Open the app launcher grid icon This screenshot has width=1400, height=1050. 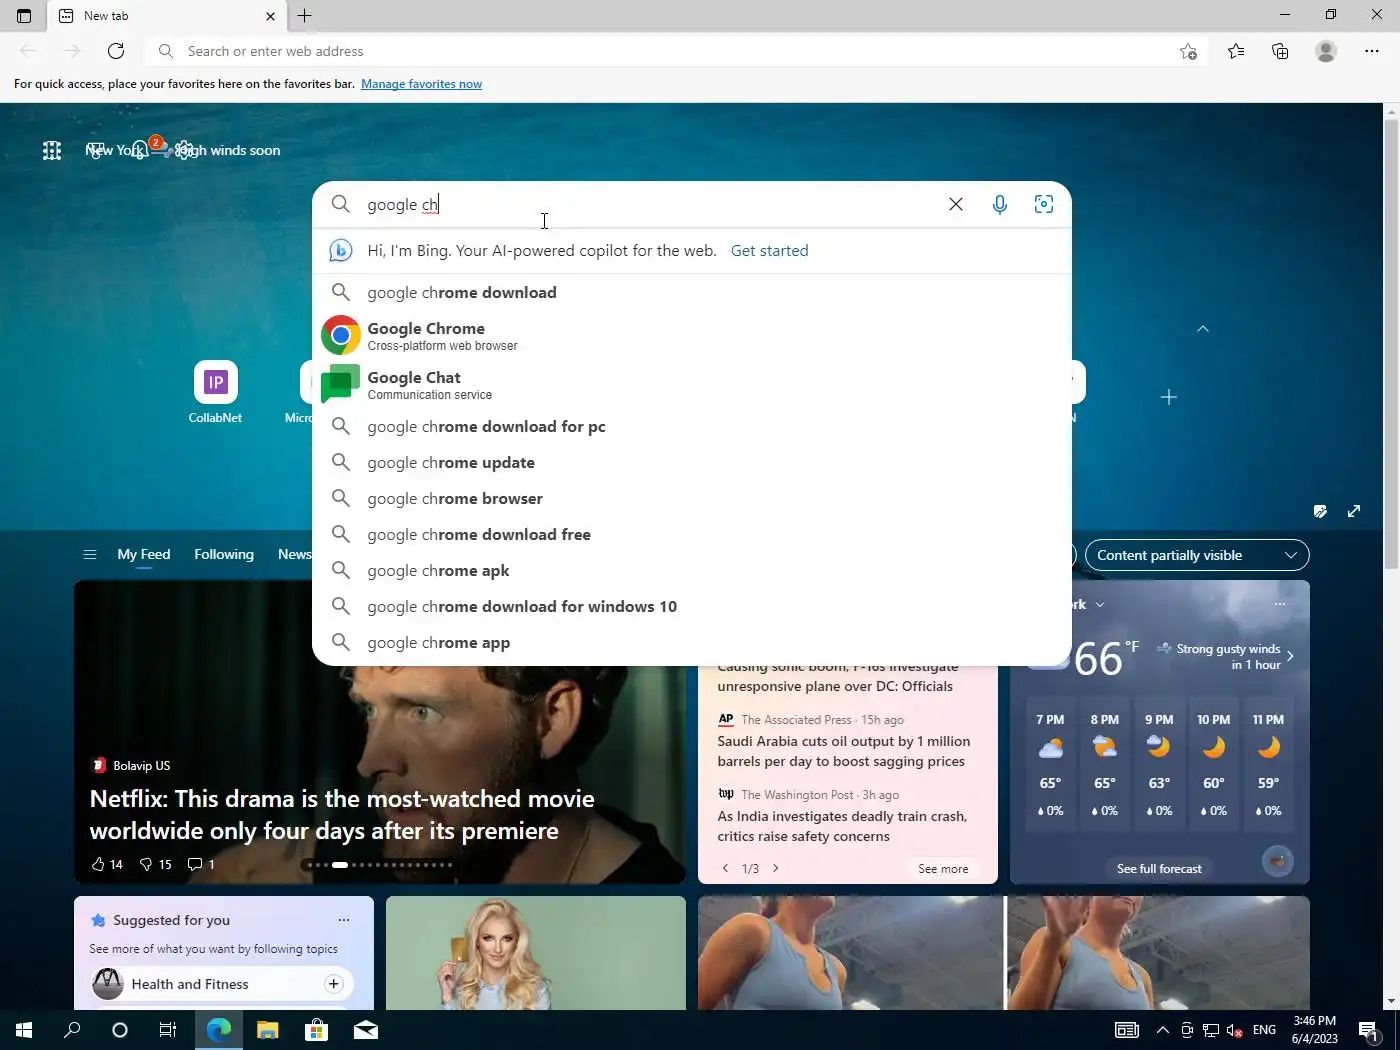52,150
